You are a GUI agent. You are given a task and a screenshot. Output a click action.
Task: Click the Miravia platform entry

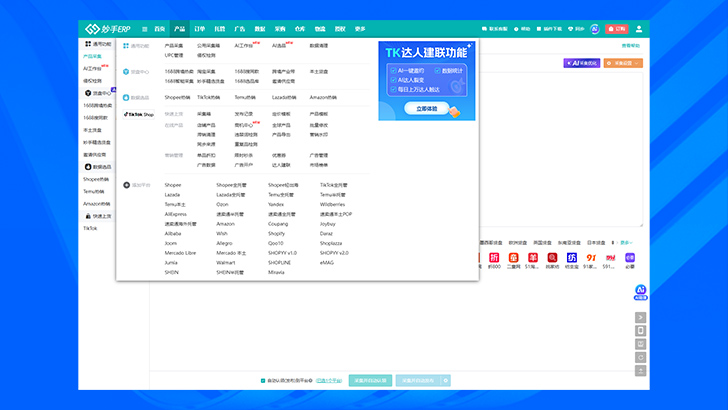pyautogui.click(x=276, y=273)
